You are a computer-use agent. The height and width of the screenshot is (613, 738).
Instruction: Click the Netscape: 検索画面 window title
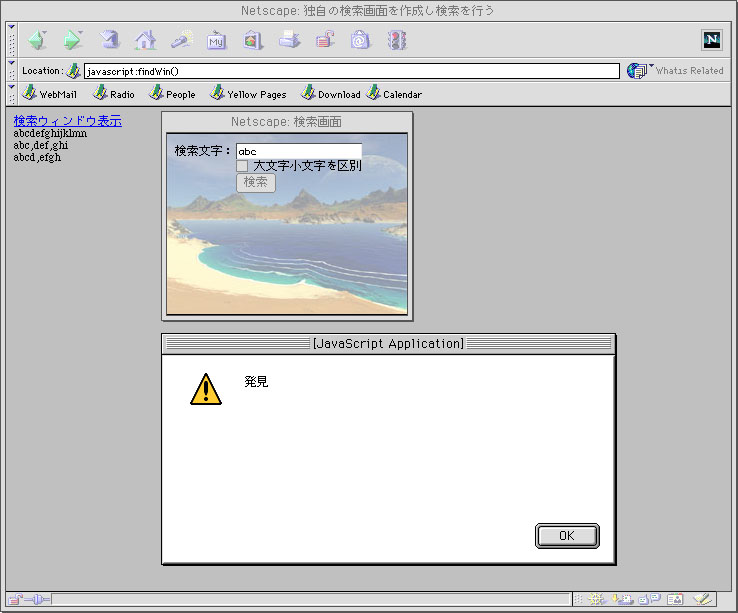point(286,122)
